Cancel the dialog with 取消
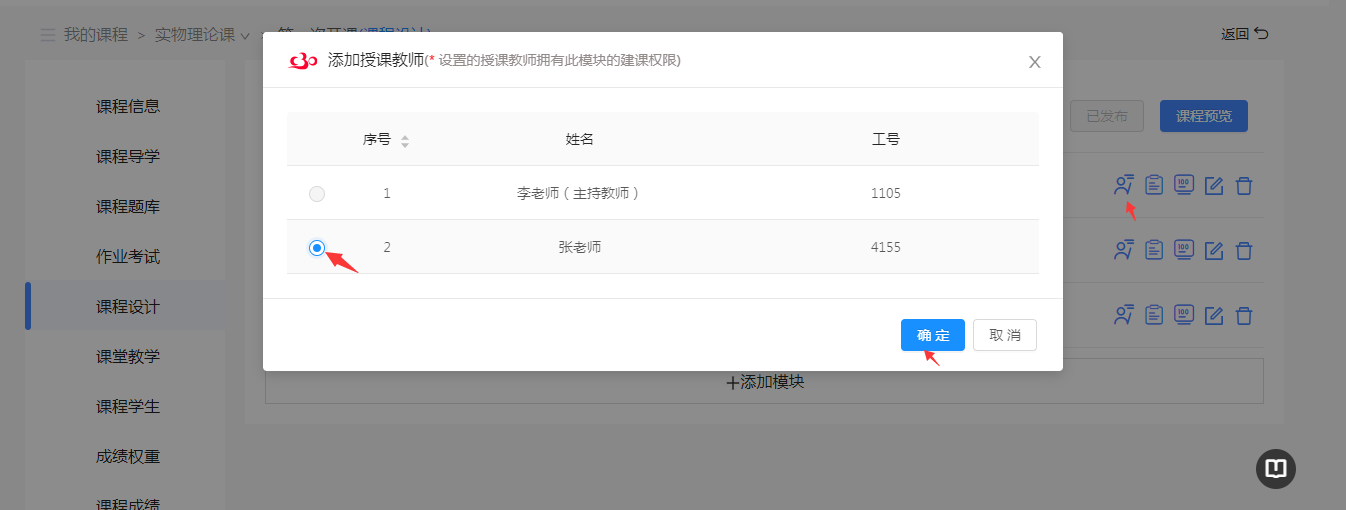This screenshot has height=510, width=1346. pos(1005,335)
